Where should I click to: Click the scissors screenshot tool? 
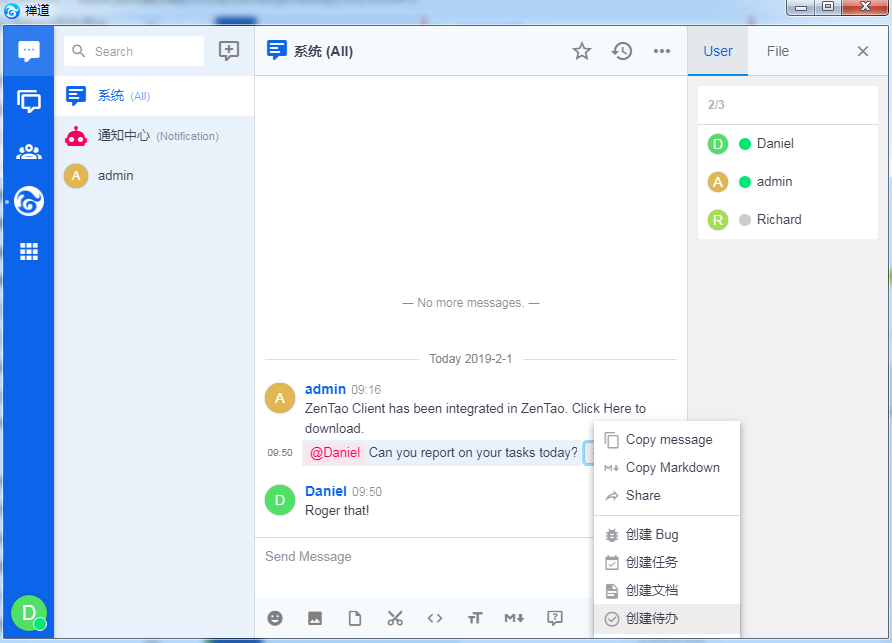[395, 618]
